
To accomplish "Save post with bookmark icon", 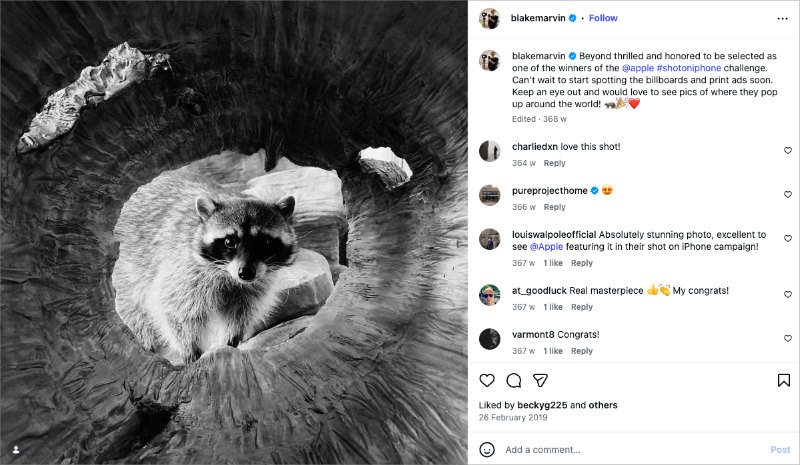I will 784,380.
